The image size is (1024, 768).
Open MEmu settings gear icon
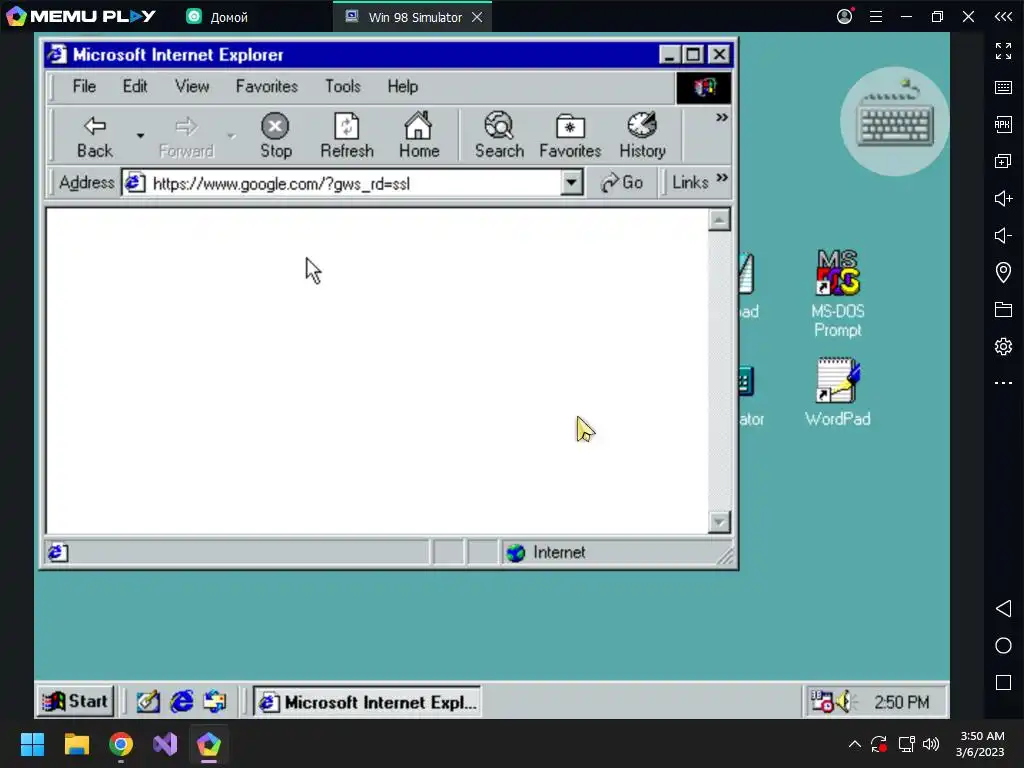(x=1003, y=346)
